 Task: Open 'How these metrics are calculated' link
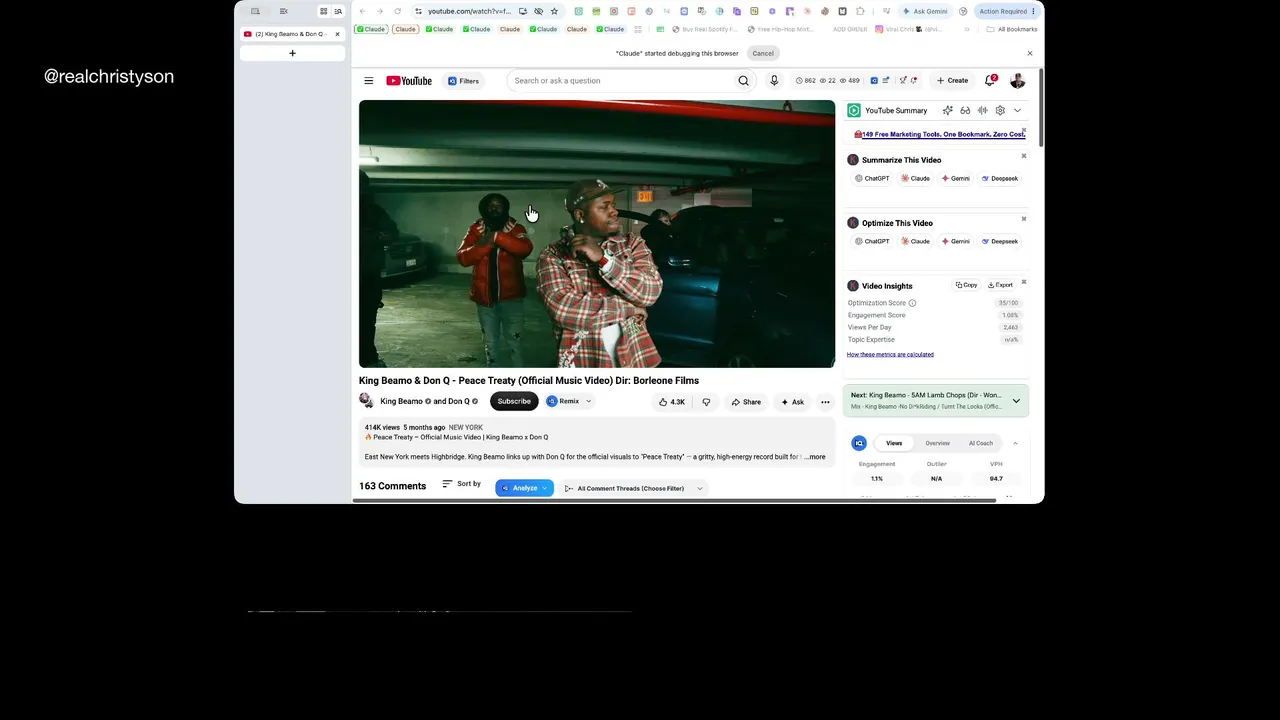tap(890, 355)
